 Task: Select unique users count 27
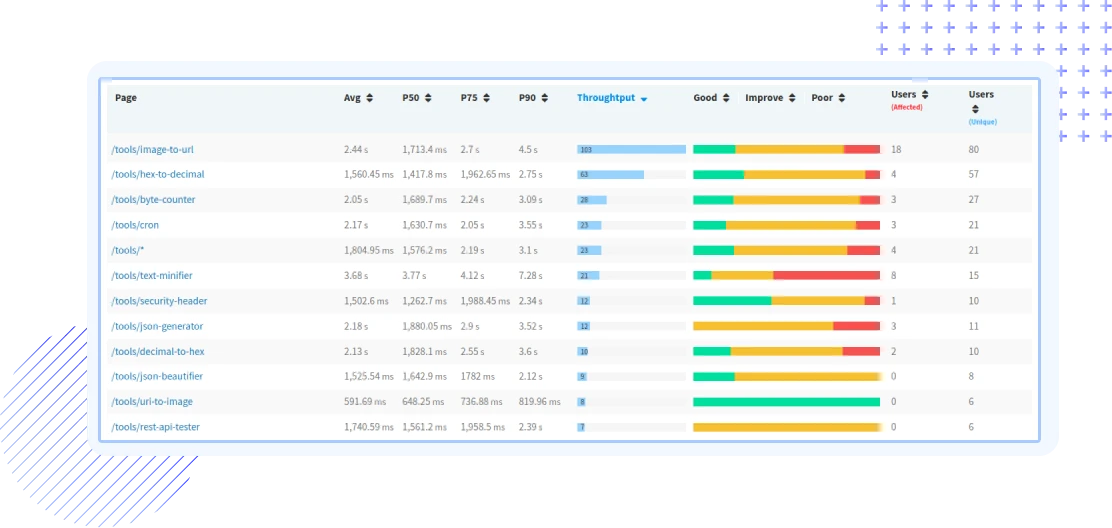pyautogui.click(x=974, y=200)
